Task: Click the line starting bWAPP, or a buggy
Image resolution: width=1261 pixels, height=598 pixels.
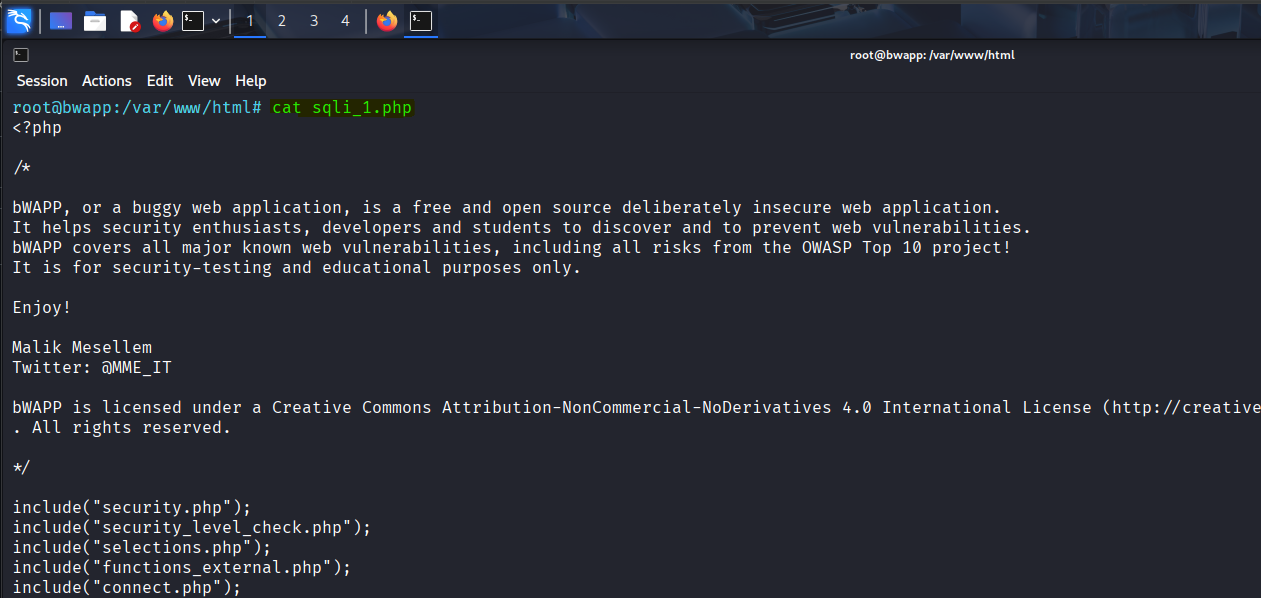Action: [507, 207]
